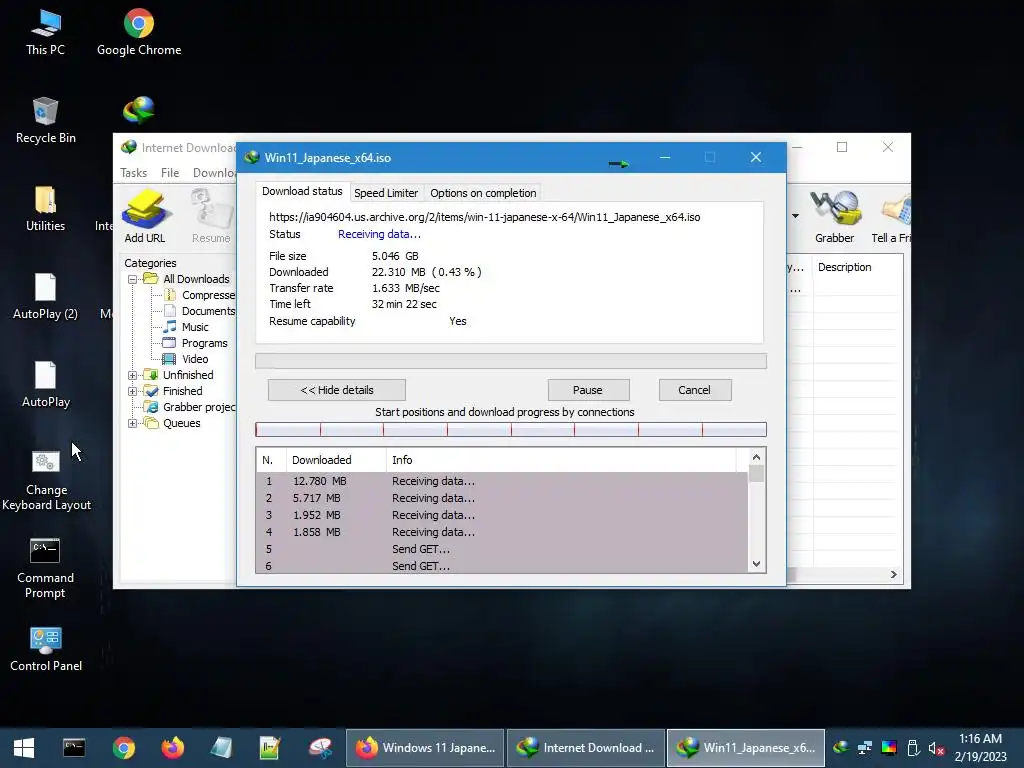Open Google Chrome desktop shortcut
Viewport: 1024px width, 768px height.
click(138, 33)
